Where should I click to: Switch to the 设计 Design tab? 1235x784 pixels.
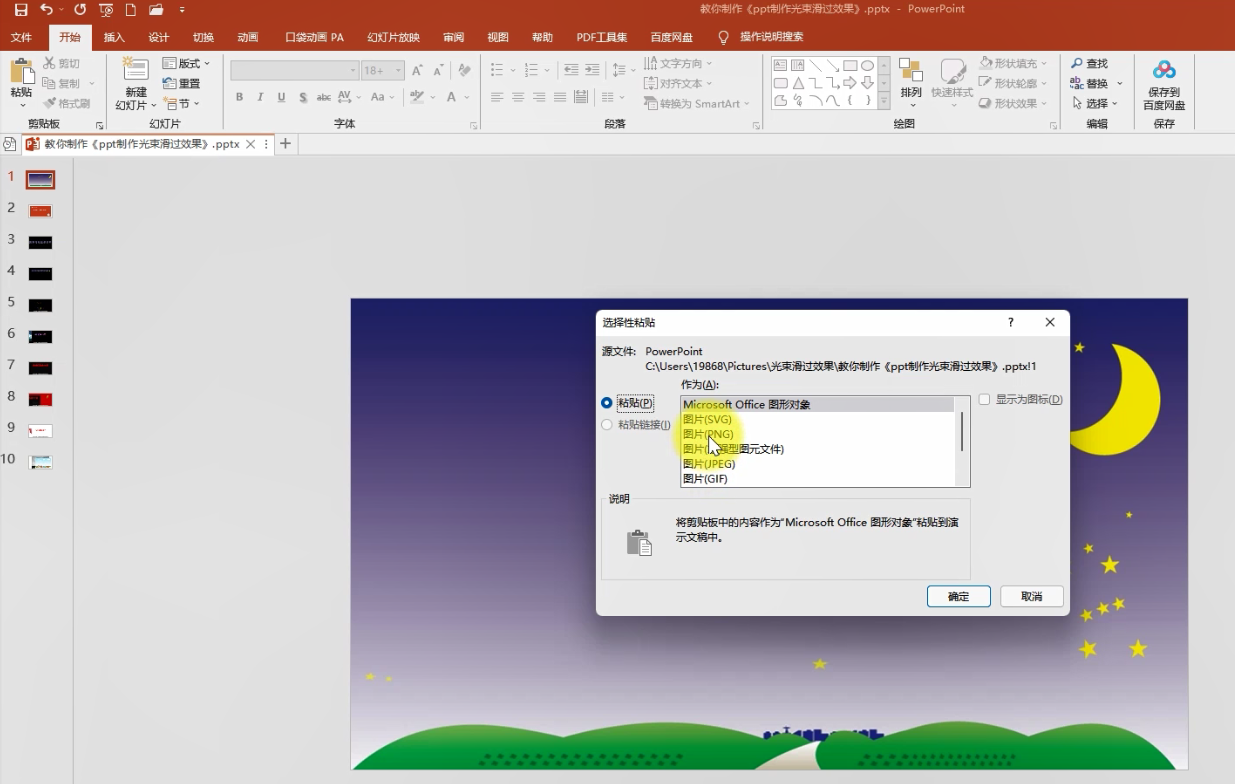pos(158,38)
